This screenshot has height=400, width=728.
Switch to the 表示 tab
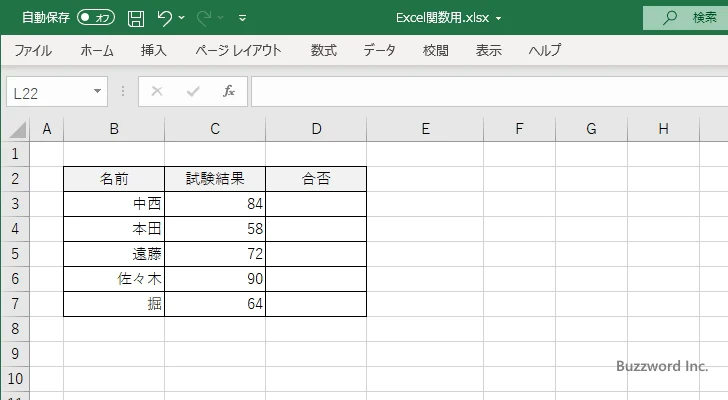click(x=488, y=50)
